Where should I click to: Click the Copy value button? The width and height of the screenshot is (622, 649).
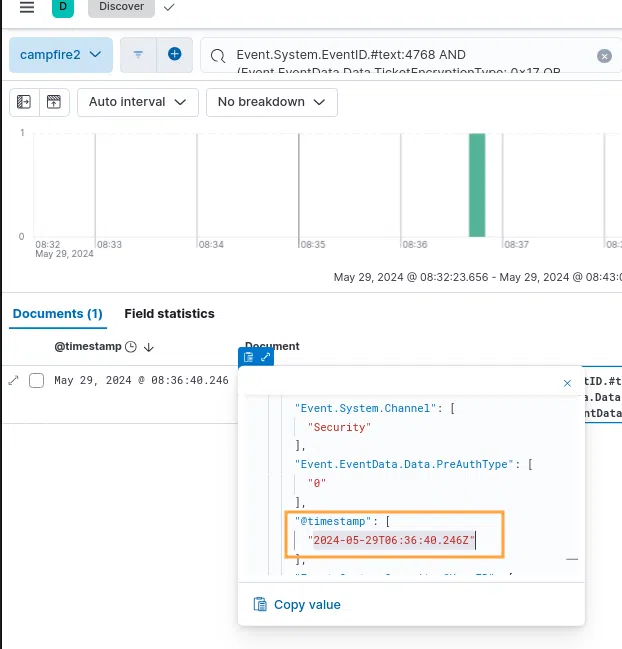(297, 604)
